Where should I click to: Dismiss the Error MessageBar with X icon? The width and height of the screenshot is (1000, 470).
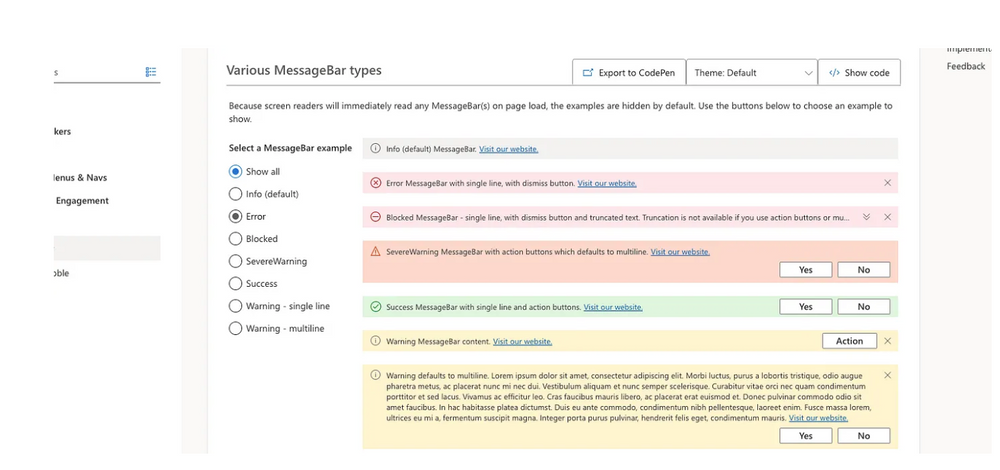tap(887, 183)
